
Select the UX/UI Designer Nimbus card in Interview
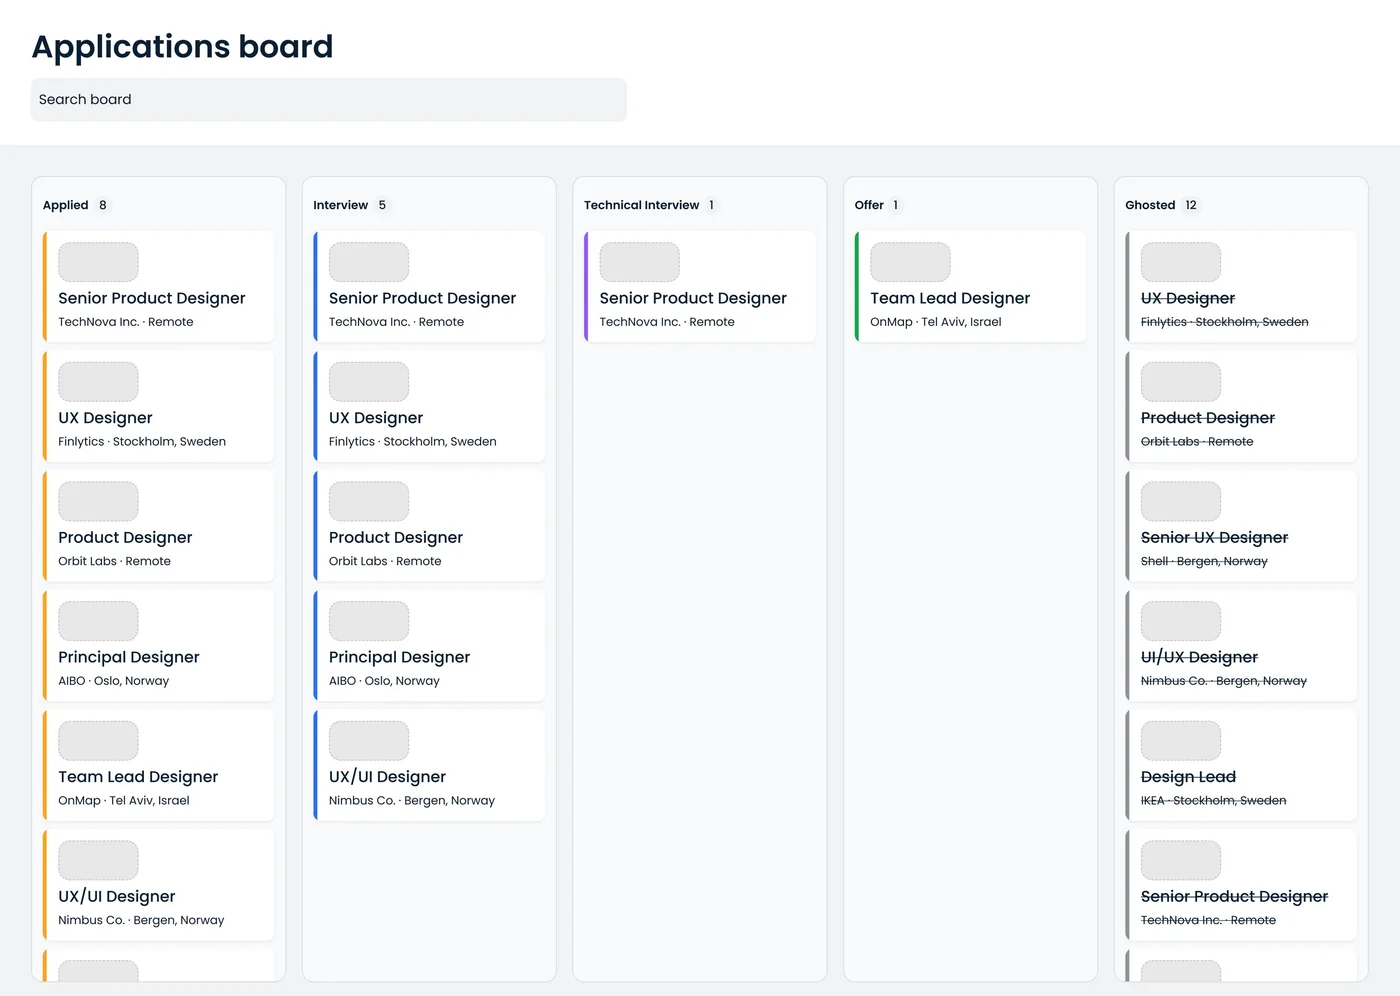[429, 765]
